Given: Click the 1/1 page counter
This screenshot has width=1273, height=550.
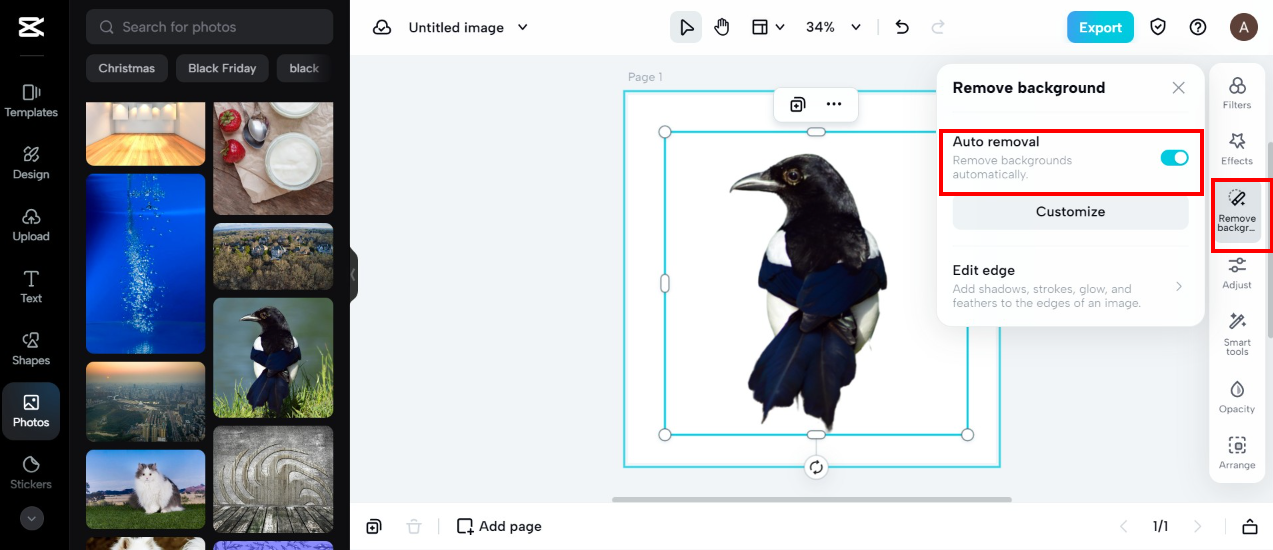Looking at the screenshot, I should (x=1161, y=526).
